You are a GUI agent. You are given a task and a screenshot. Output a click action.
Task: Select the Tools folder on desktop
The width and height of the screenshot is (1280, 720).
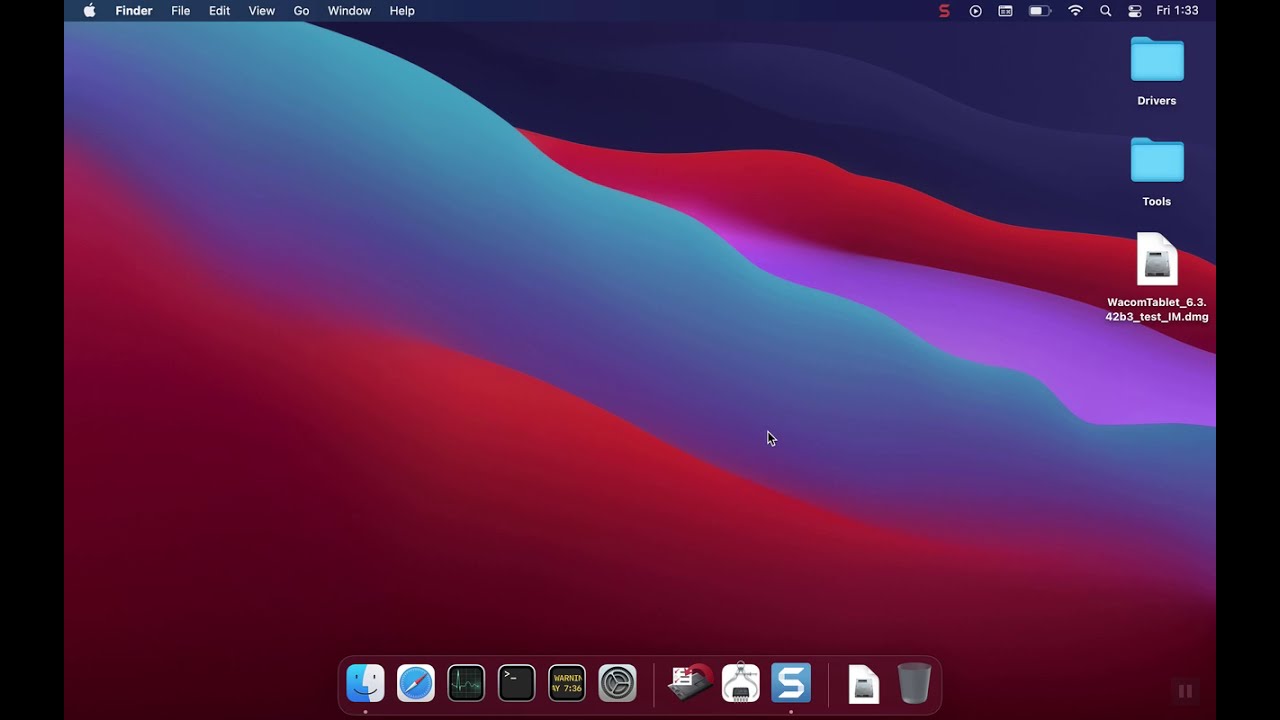[1157, 161]
